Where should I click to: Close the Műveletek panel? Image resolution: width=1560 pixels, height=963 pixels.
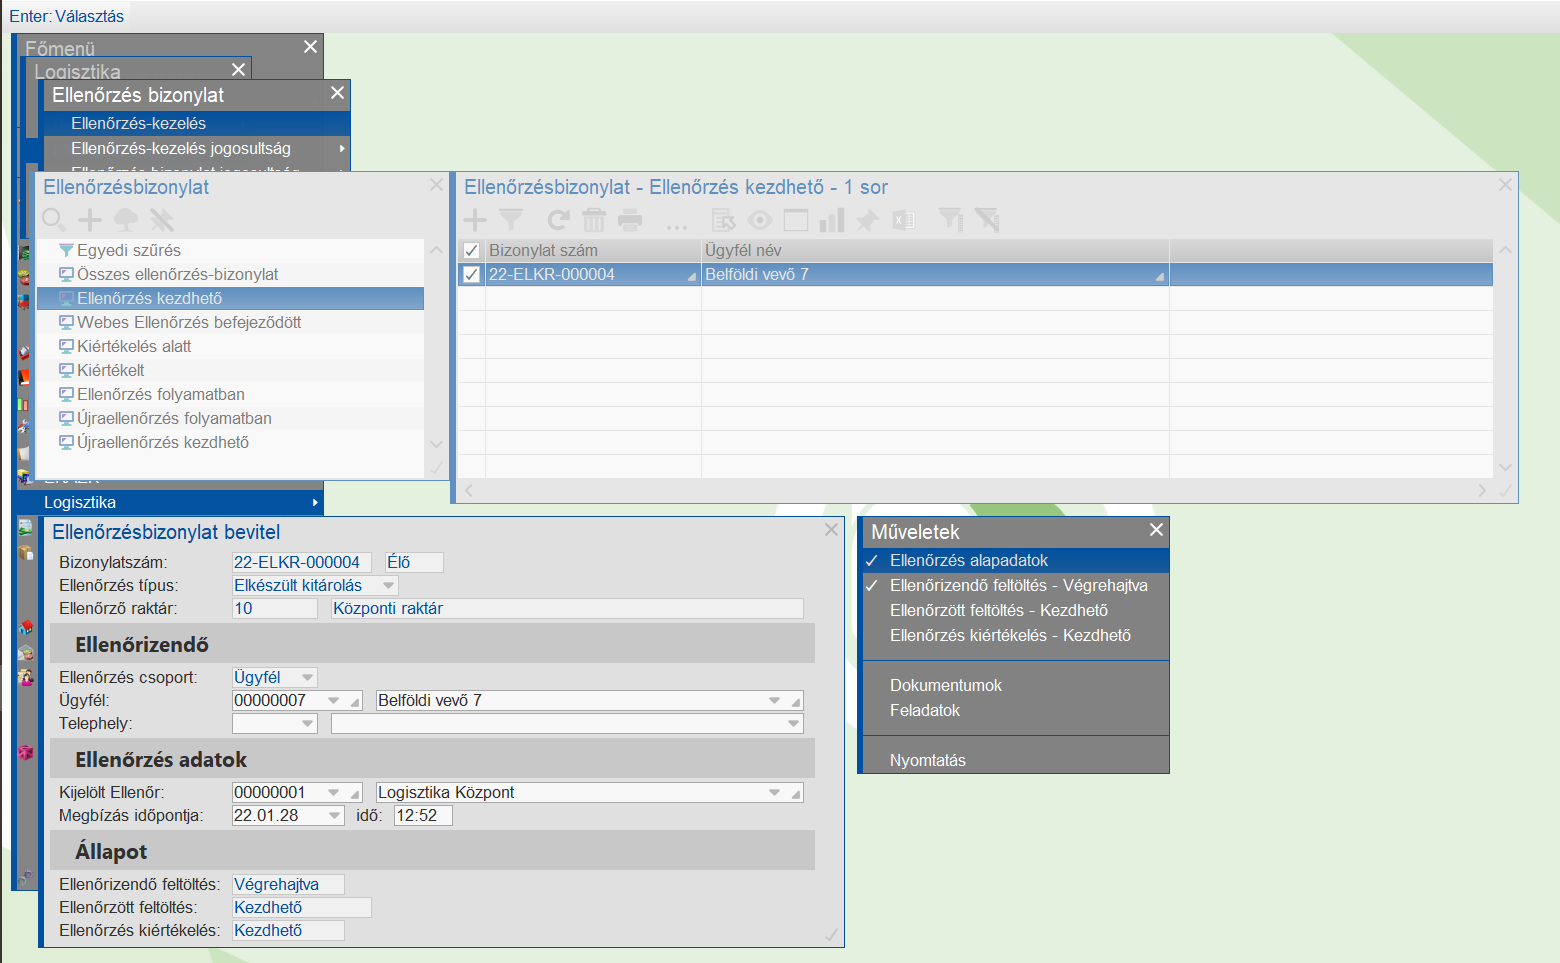pos(1156,530)
